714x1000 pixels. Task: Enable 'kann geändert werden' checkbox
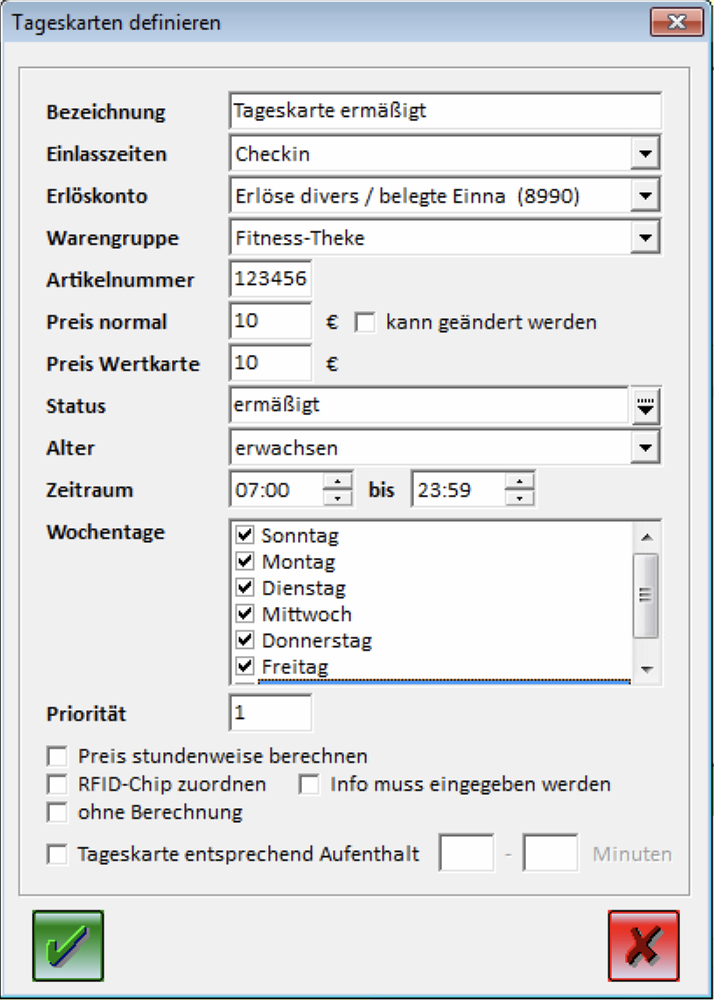pos(364,323)
